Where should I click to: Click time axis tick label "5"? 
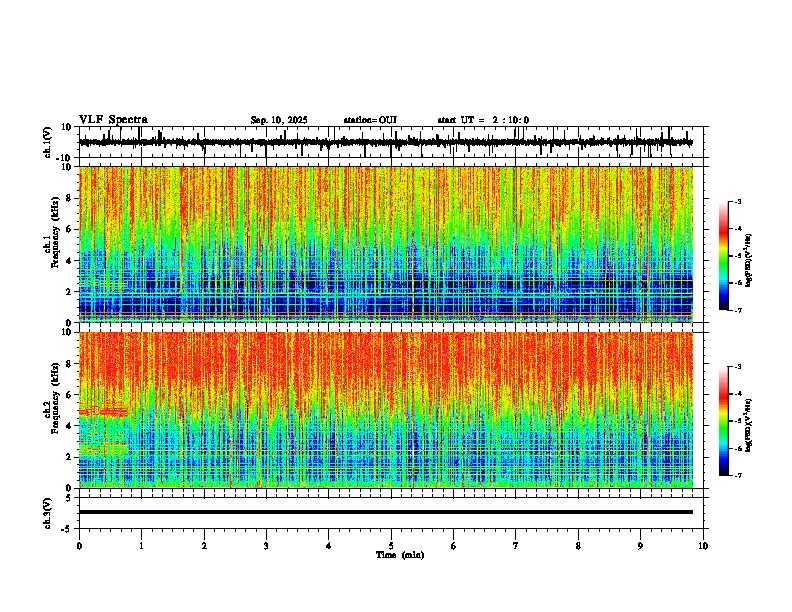tap(391, 546)
